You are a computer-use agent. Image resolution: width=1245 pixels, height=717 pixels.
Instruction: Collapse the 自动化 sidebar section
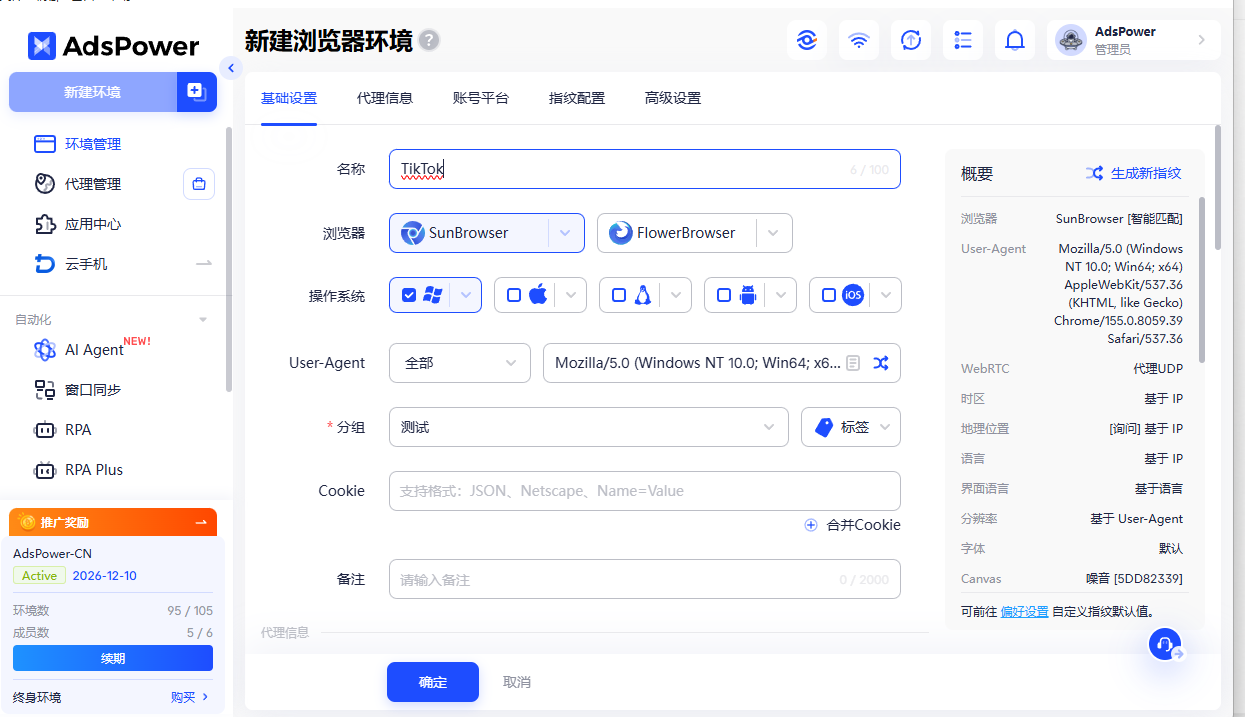click(203, 320)
